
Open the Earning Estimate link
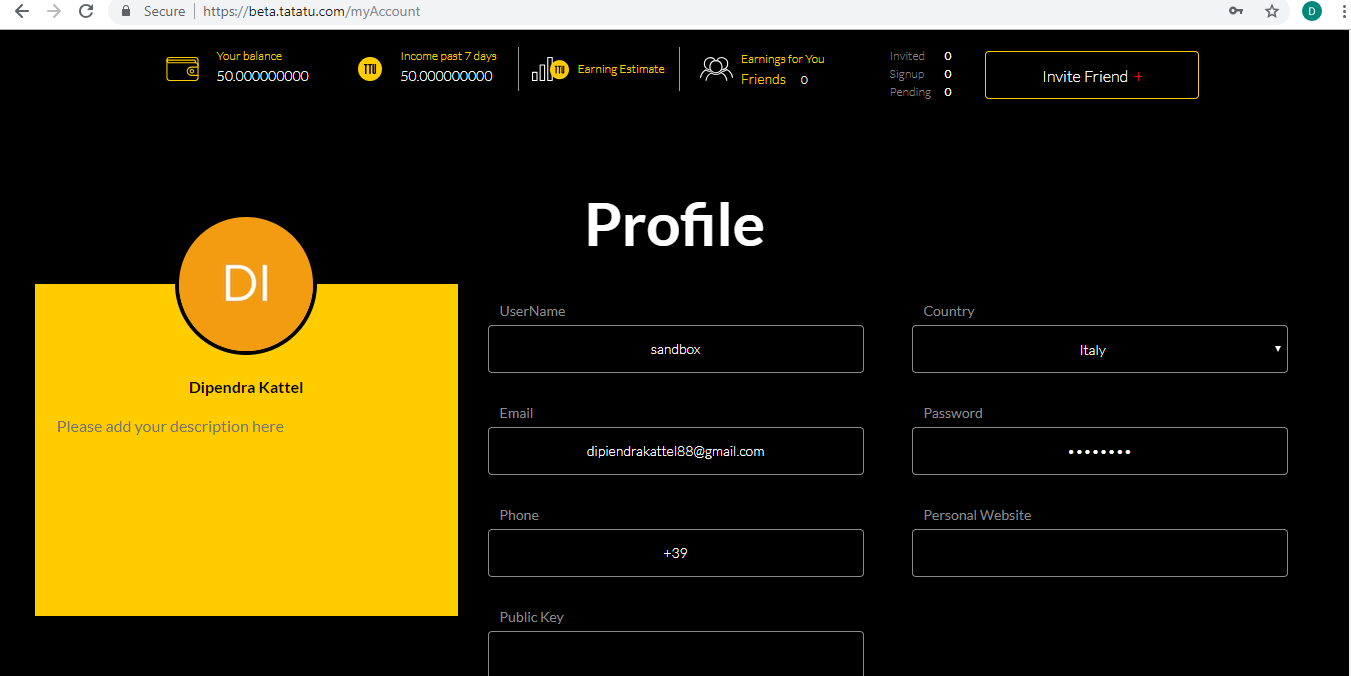[621, 69]
